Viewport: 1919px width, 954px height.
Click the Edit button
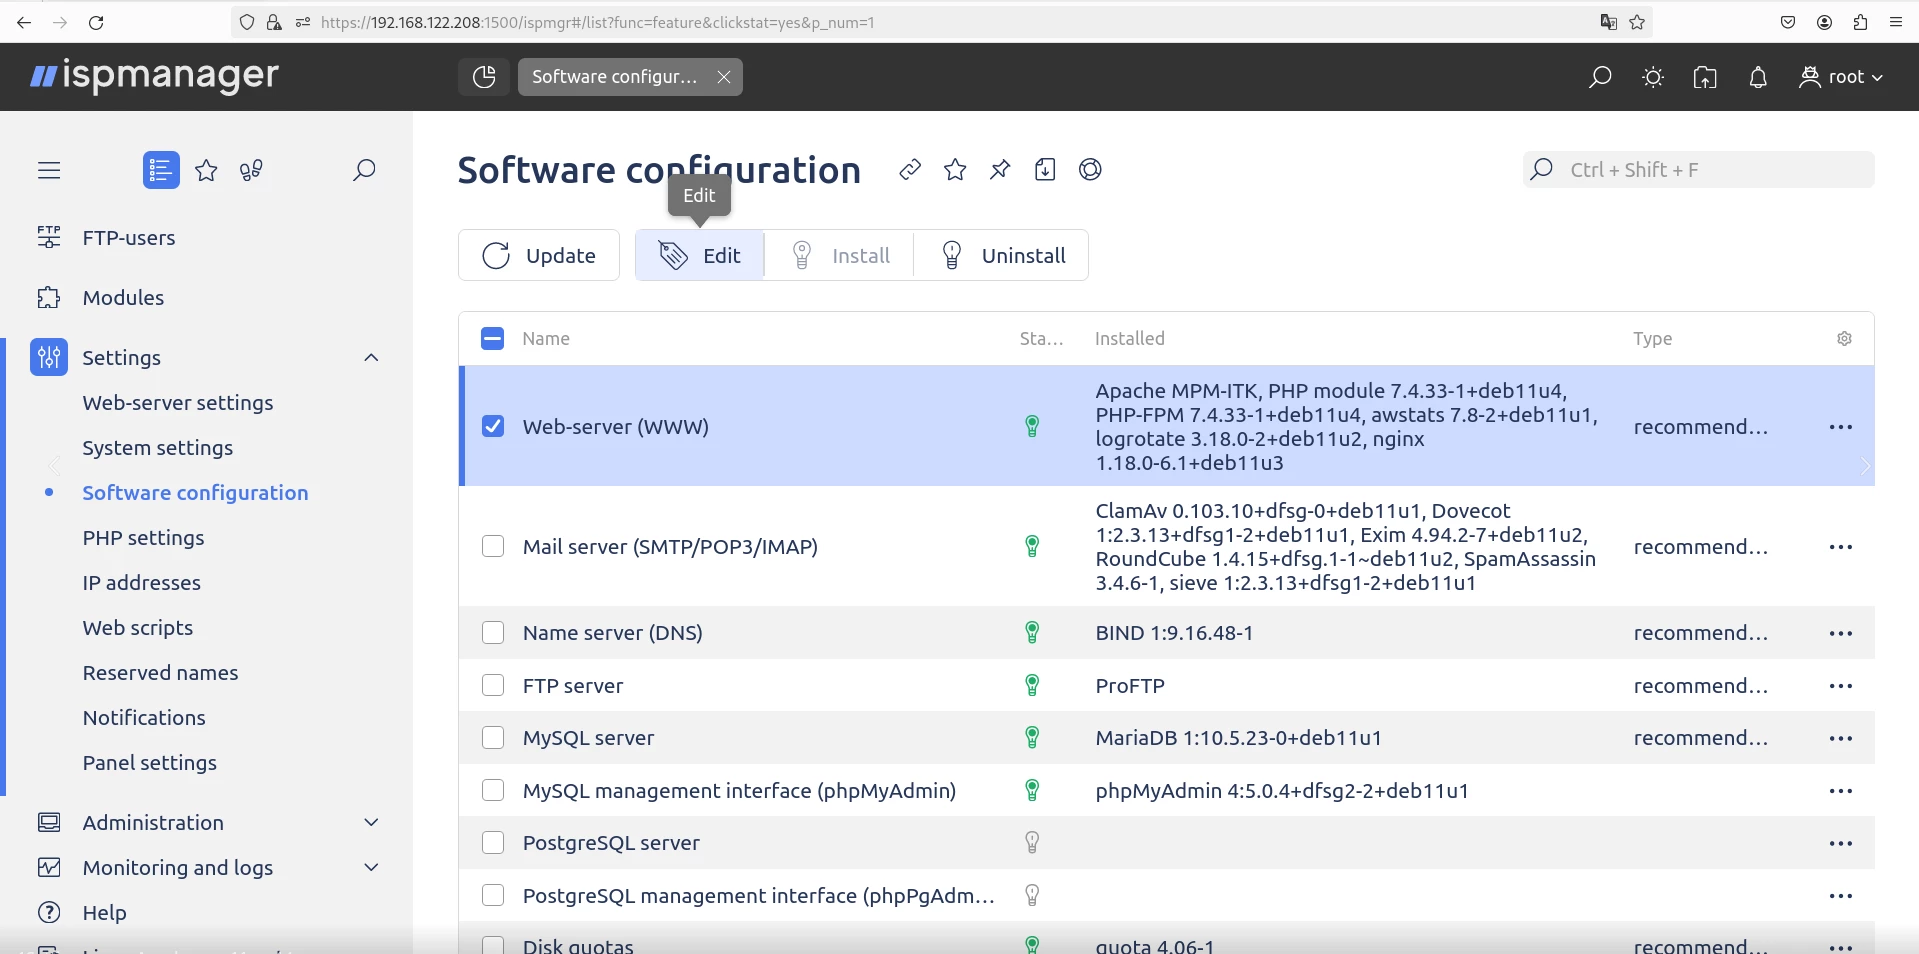pyautogui.click(x=700, y=256)
